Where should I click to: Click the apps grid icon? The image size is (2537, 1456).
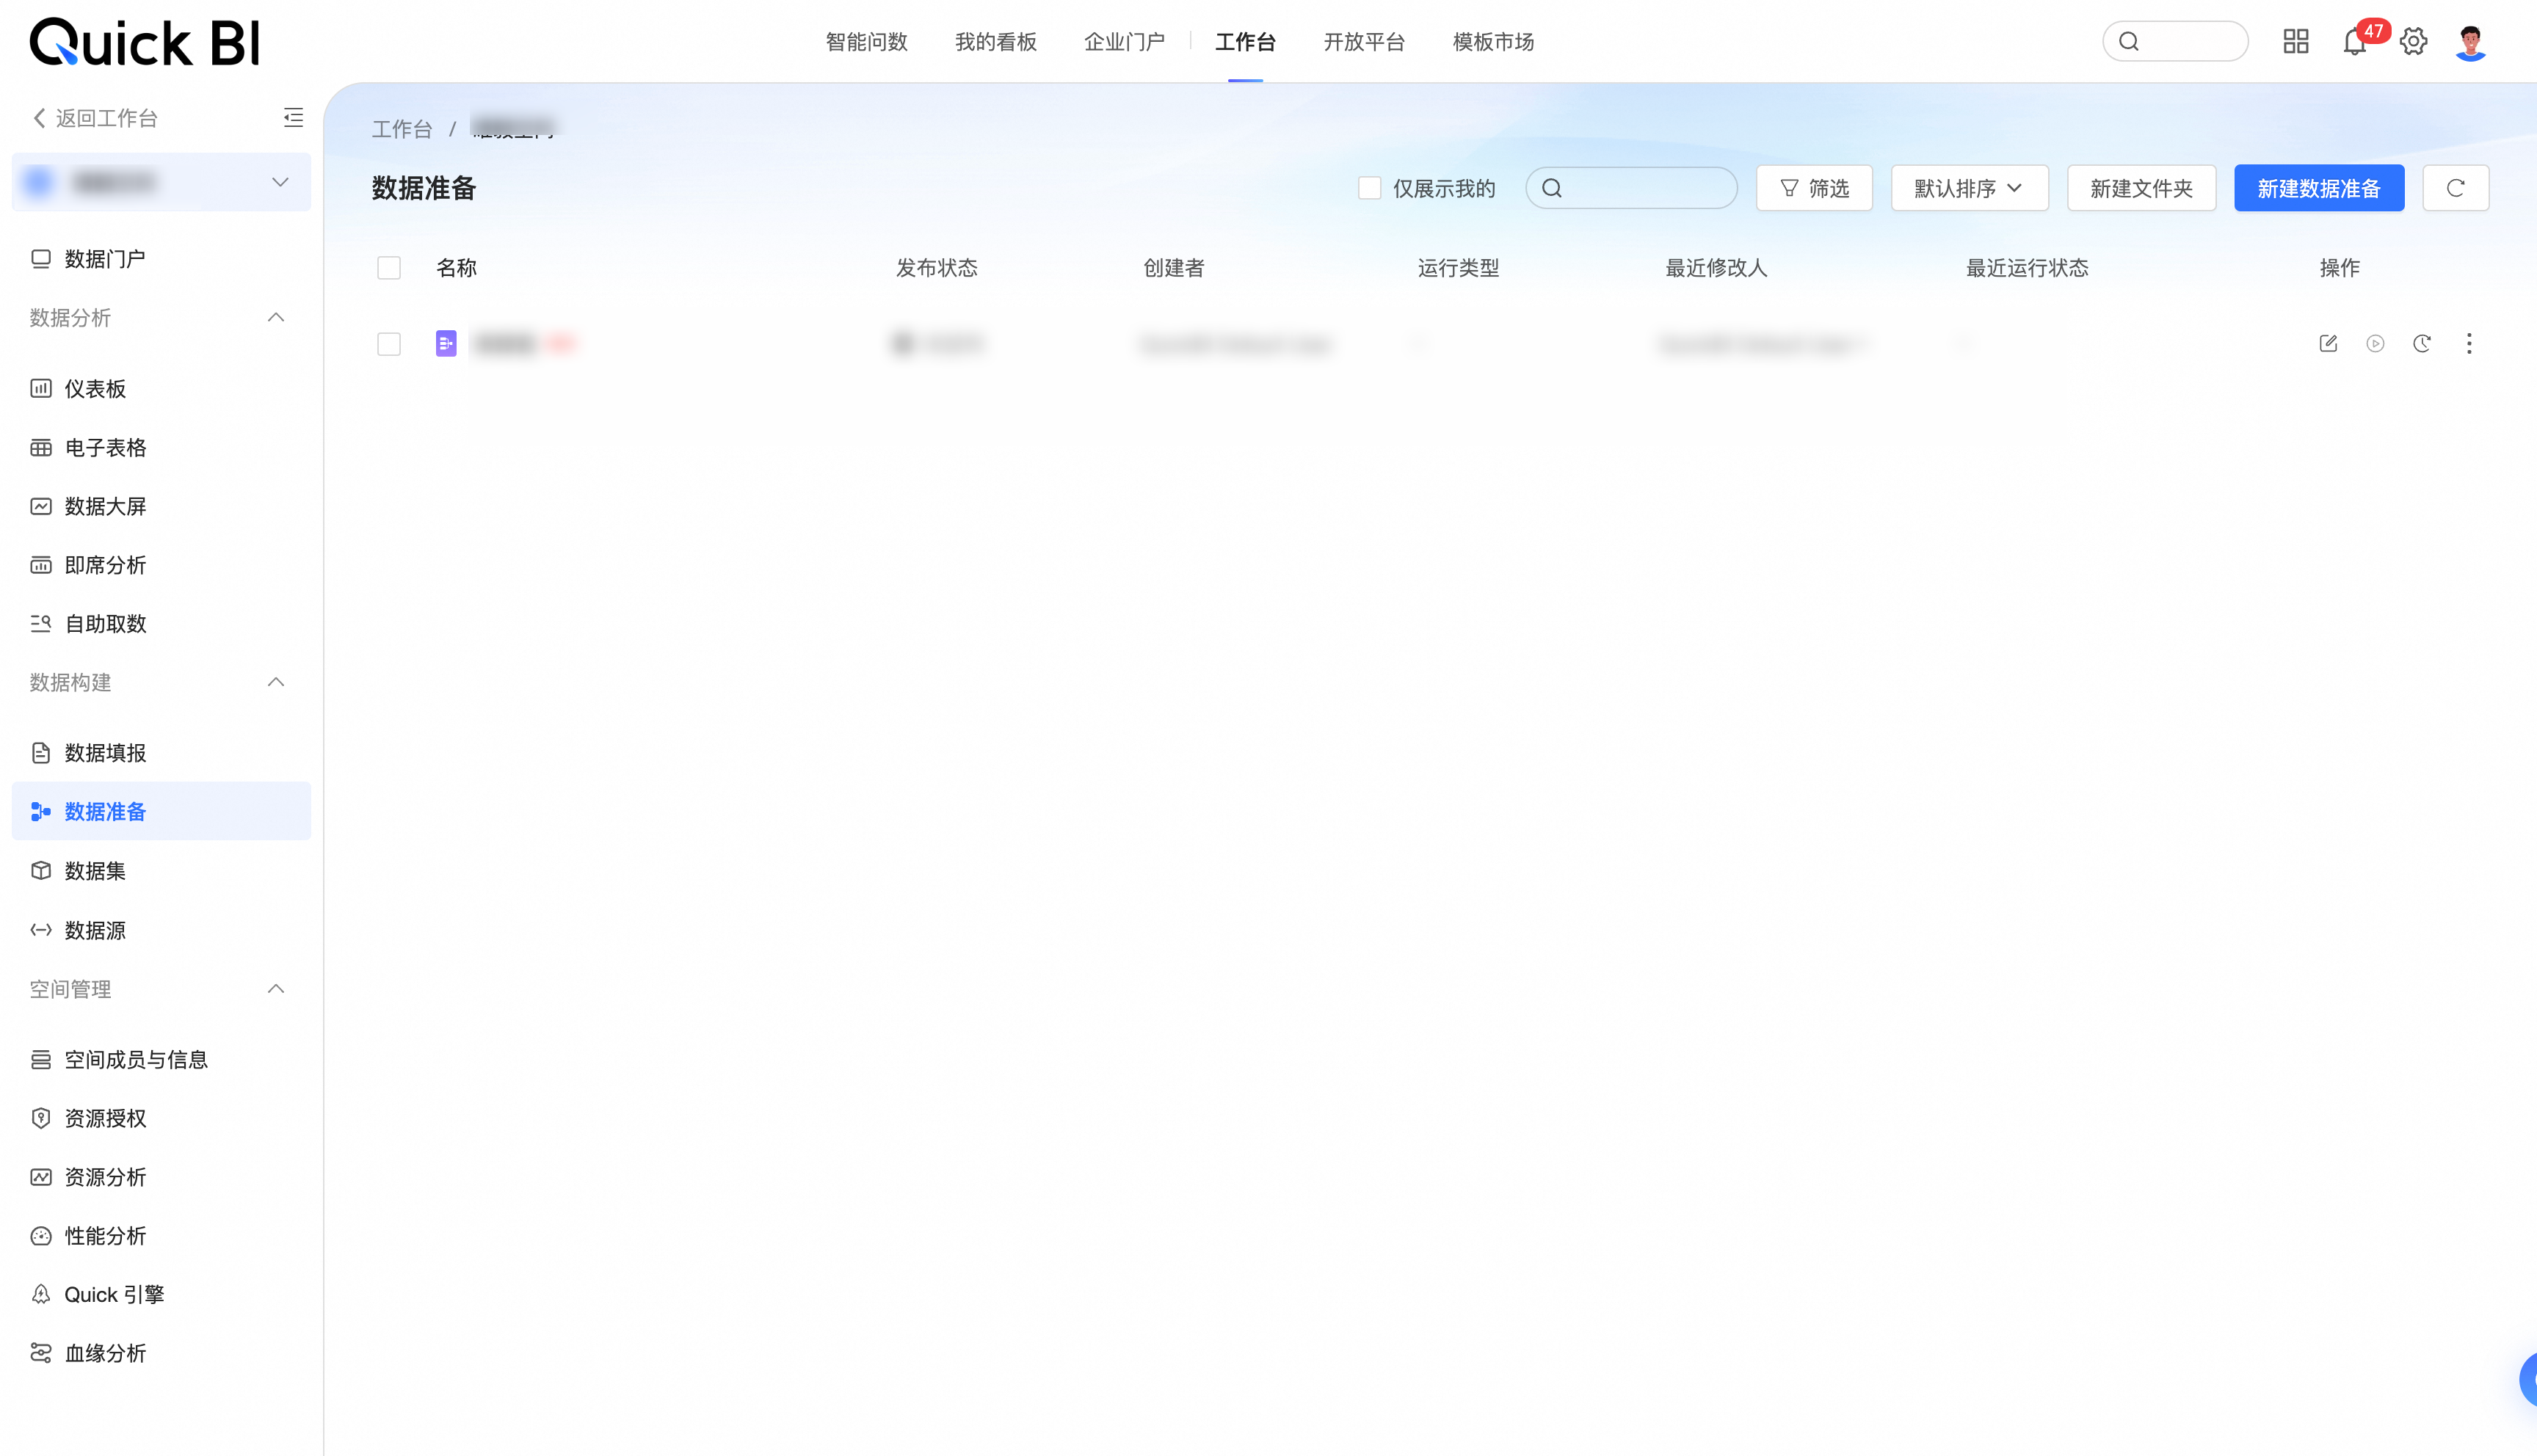[x=2296, y=42]
